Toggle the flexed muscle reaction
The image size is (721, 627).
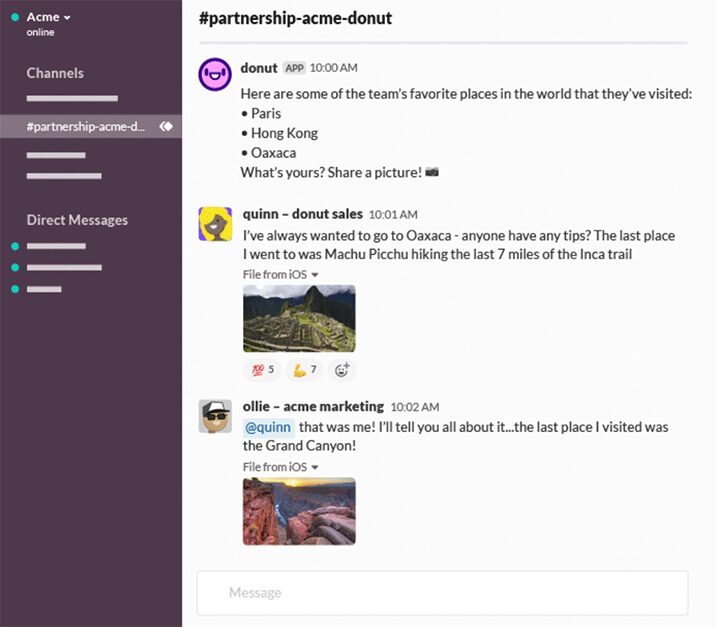[305, 370]
